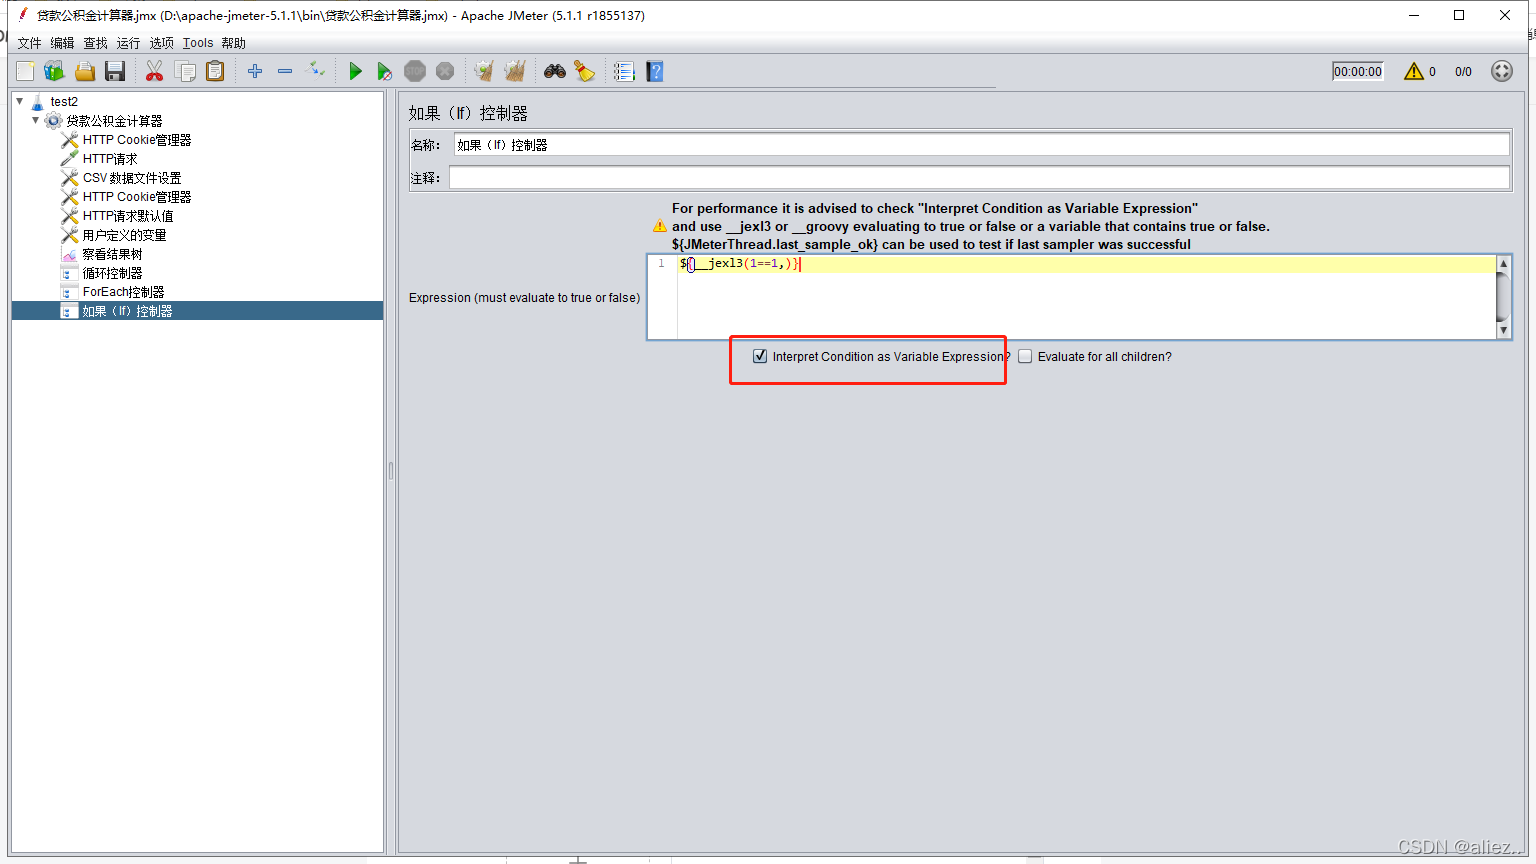Expand all nodes with plus icon
The image size is (1536, 864).
(x=255, y=71)
